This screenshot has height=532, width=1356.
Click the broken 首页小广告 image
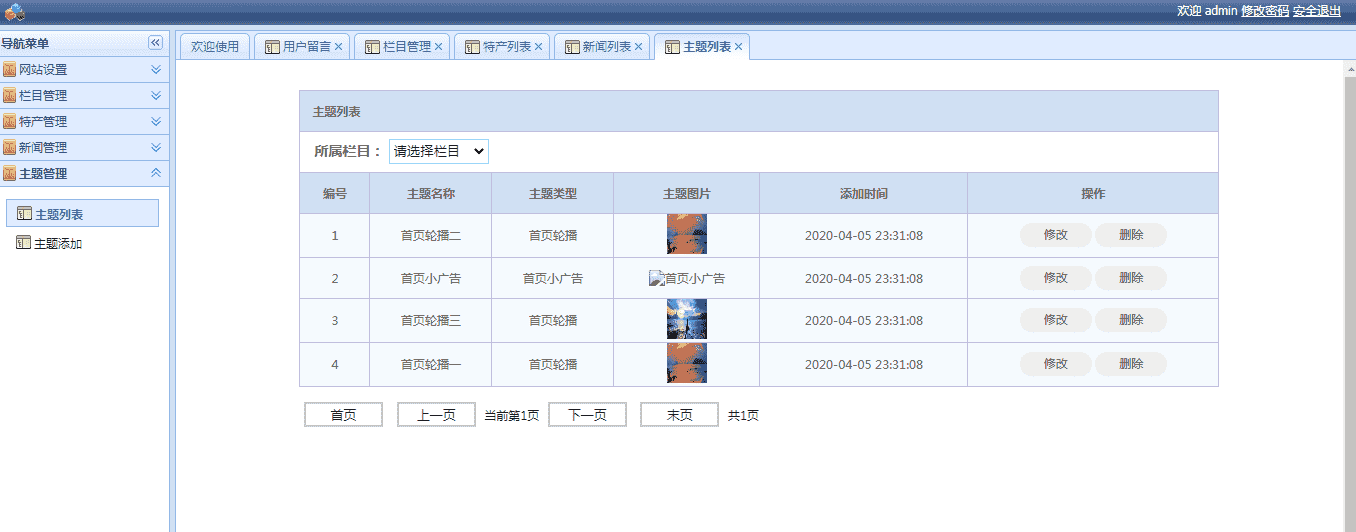coord(687,278)
